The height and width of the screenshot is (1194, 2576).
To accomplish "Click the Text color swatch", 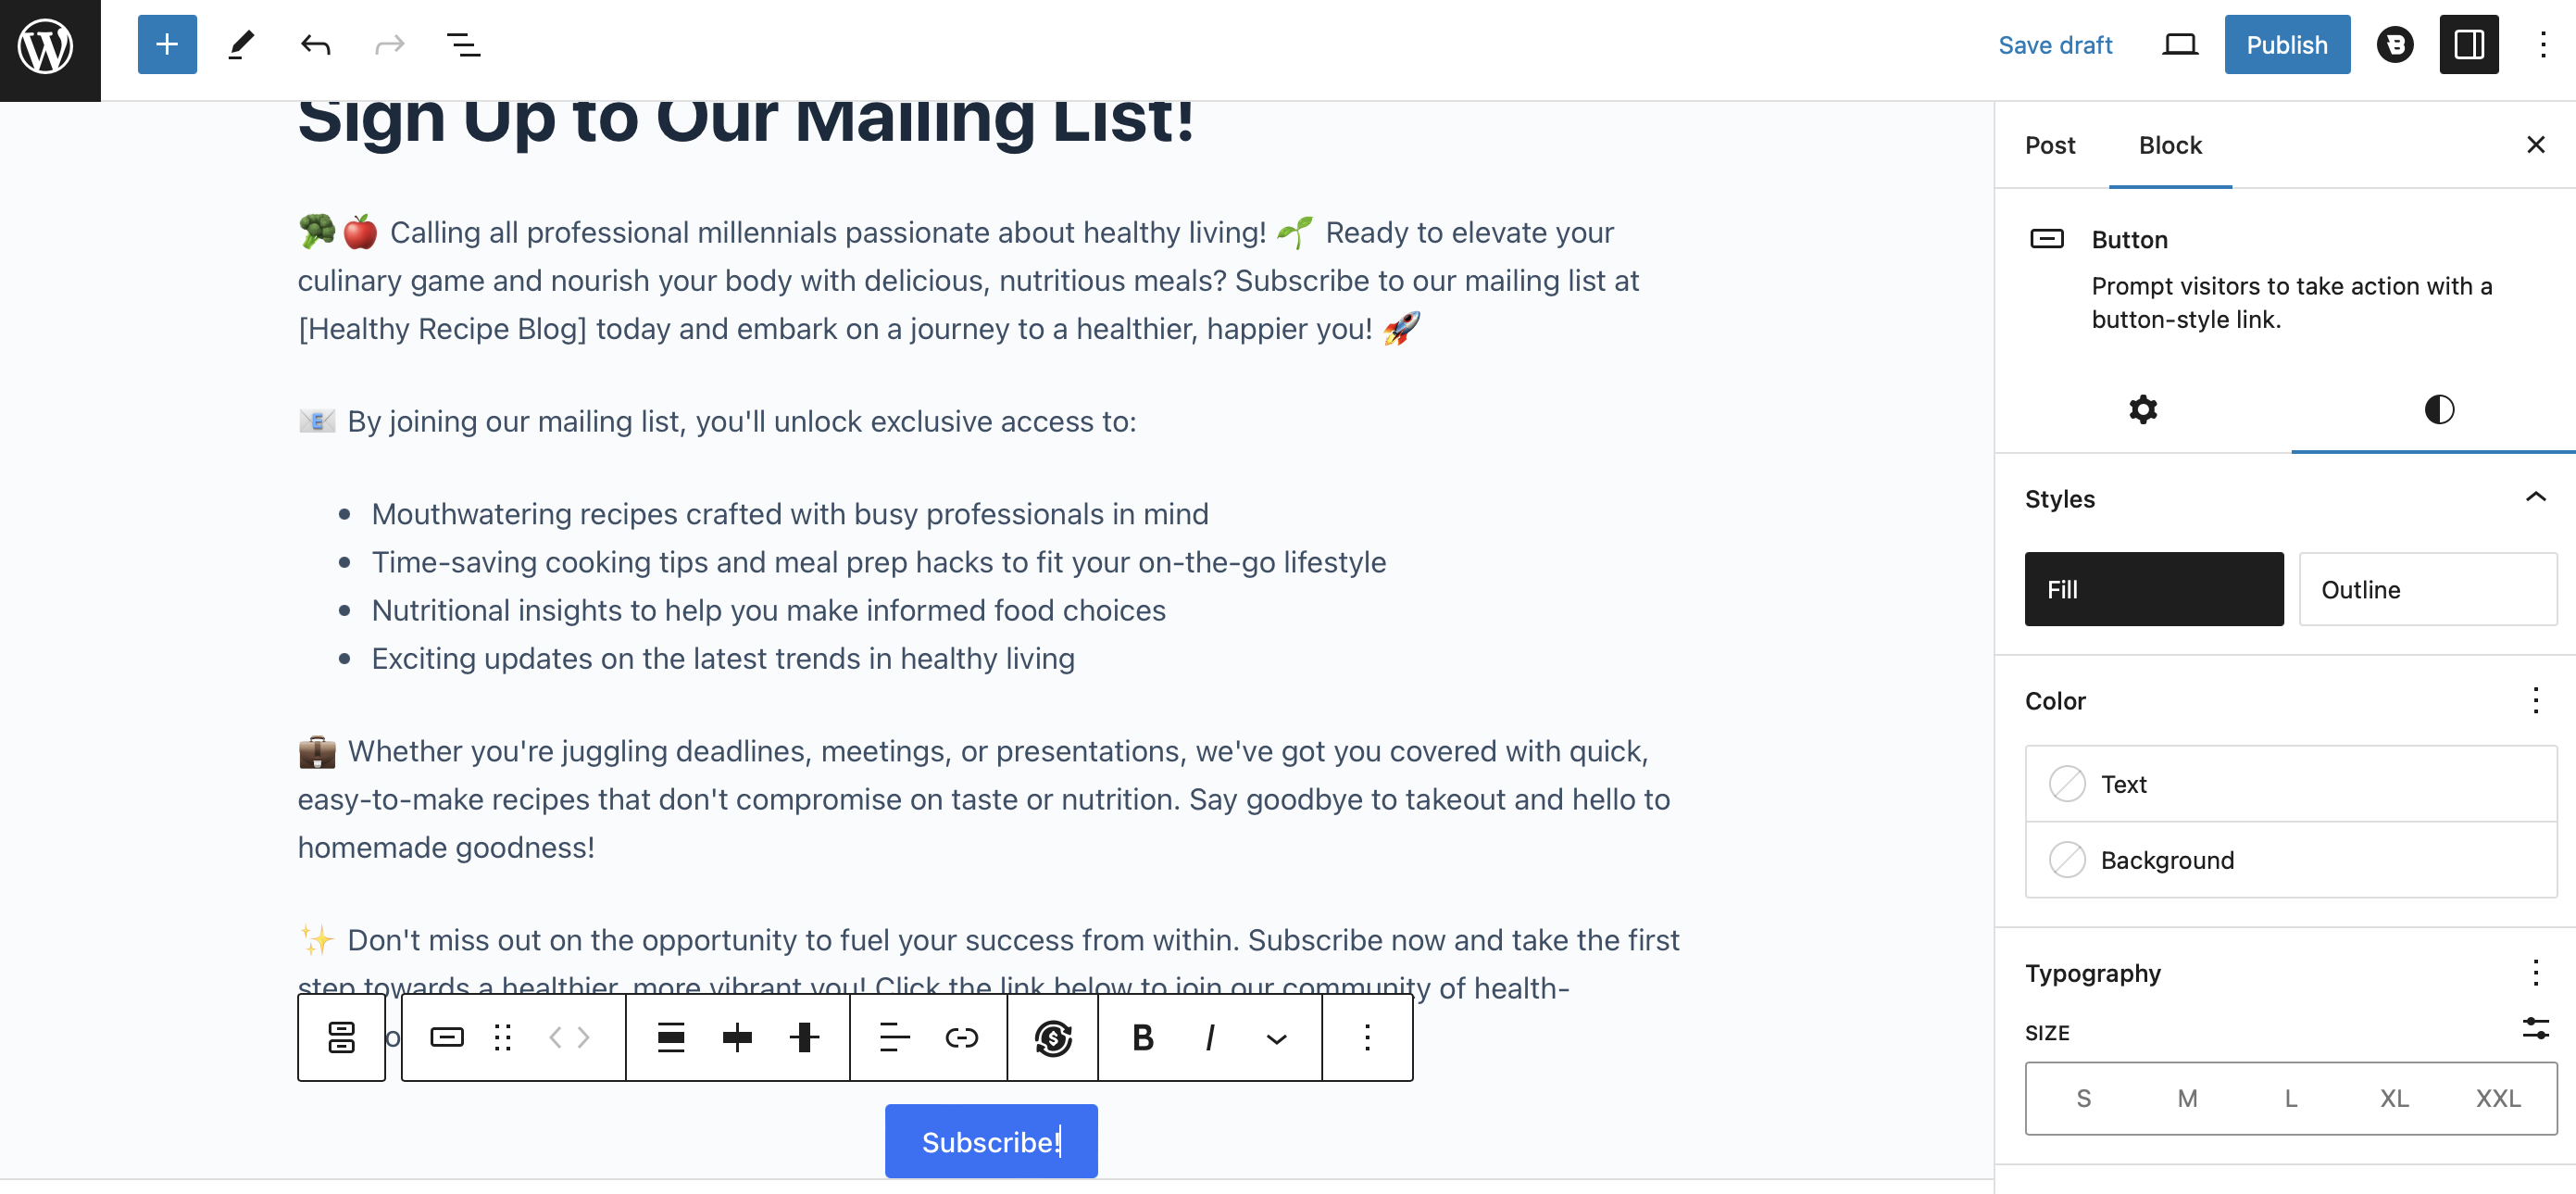I will (x=2069, y=784).
